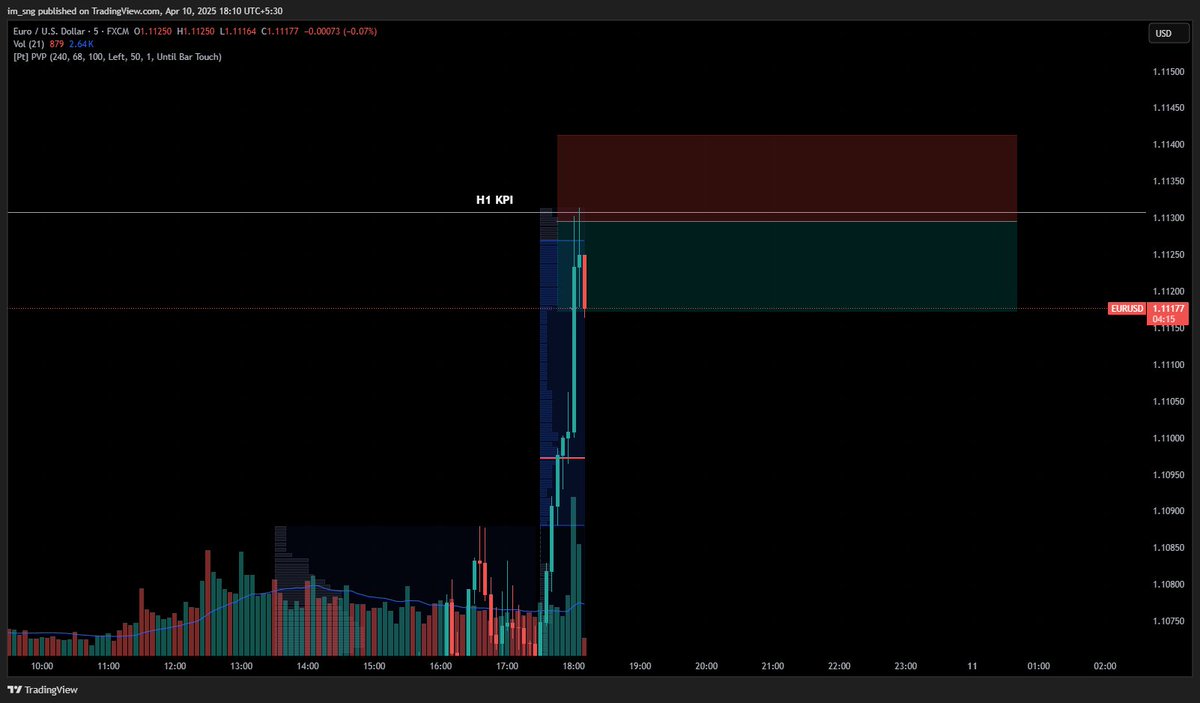Click the 1.11350 price axis label
Screen dimensions: 1200x703
[1169, 181]
